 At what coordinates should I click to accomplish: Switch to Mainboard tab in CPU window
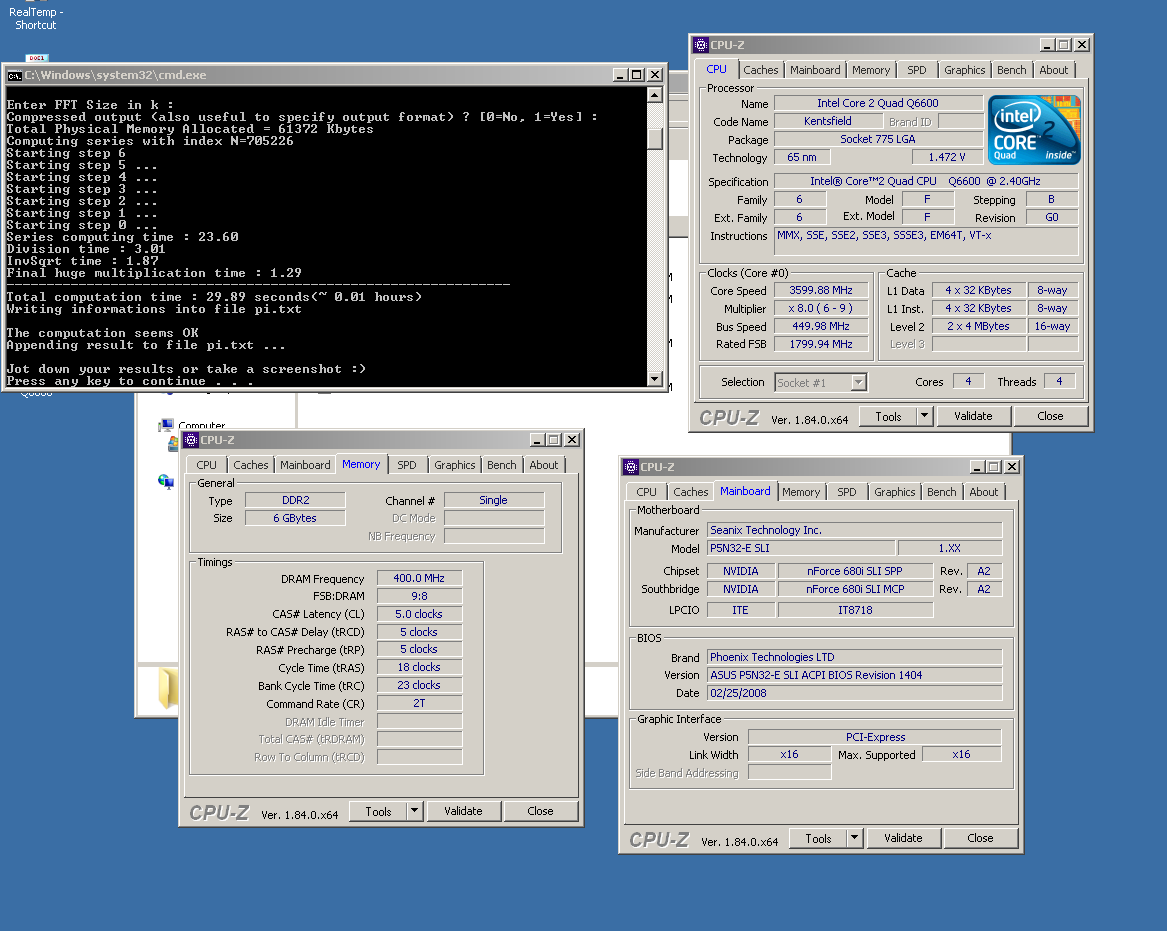point(815,70)
